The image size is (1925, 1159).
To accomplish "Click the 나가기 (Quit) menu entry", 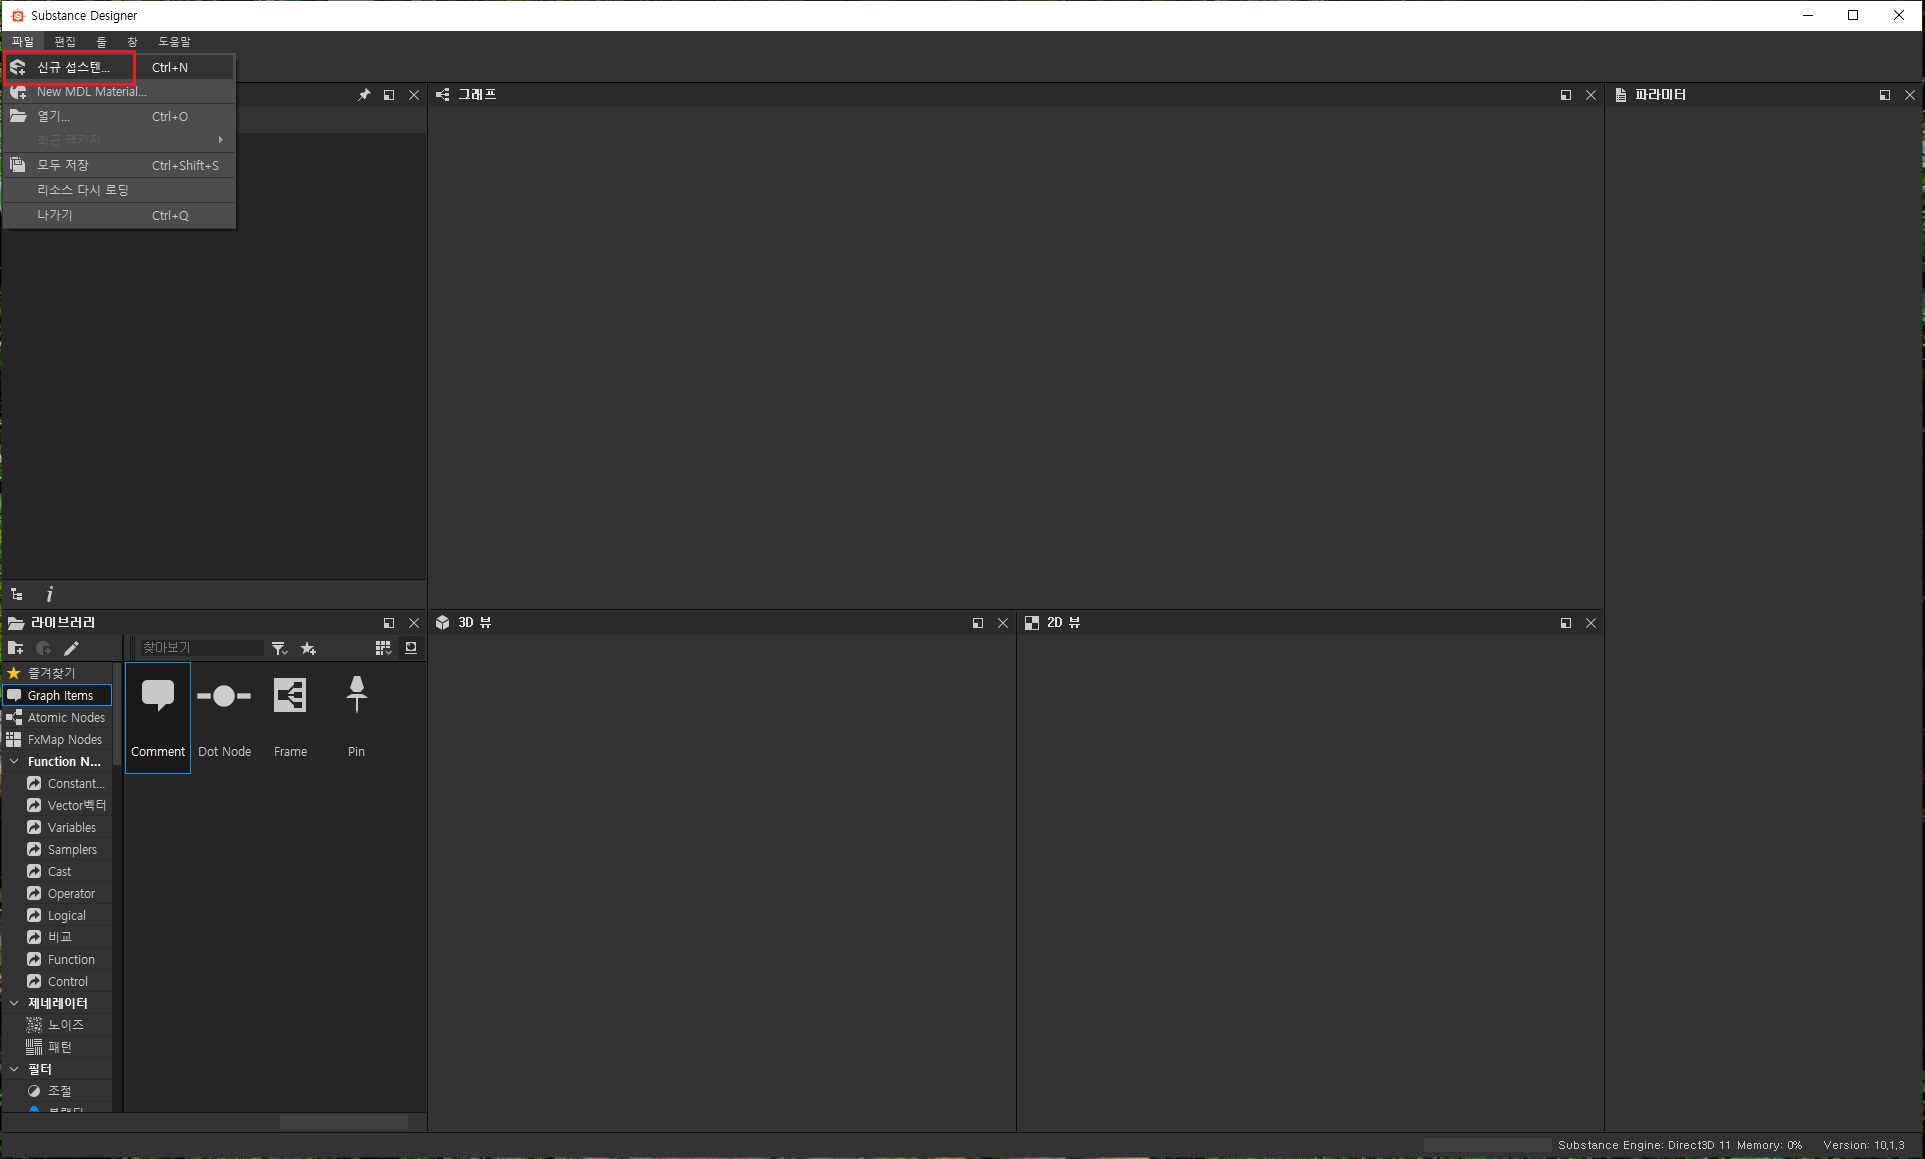I will (55, 215).
